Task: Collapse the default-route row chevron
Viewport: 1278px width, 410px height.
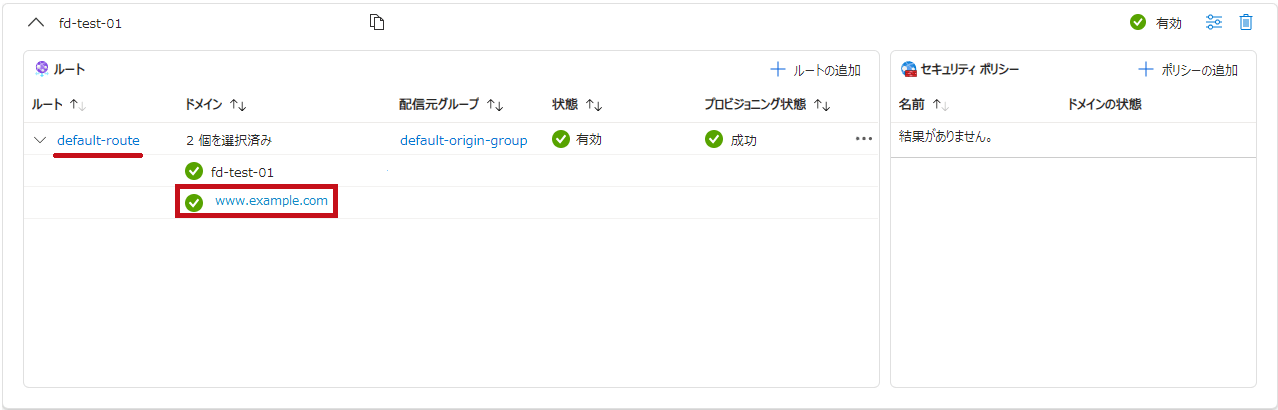Action: pyautogui.click(x=40, y=140)
